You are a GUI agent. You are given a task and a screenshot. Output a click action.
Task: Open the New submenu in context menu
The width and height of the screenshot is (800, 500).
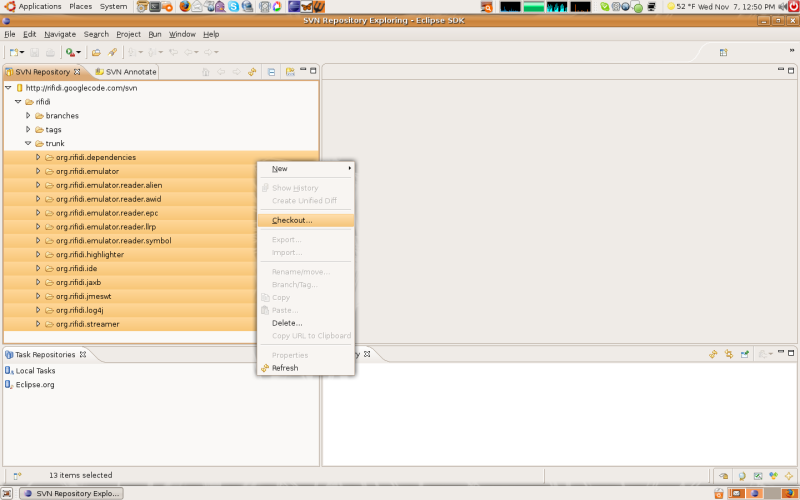[x=306, y=169]
